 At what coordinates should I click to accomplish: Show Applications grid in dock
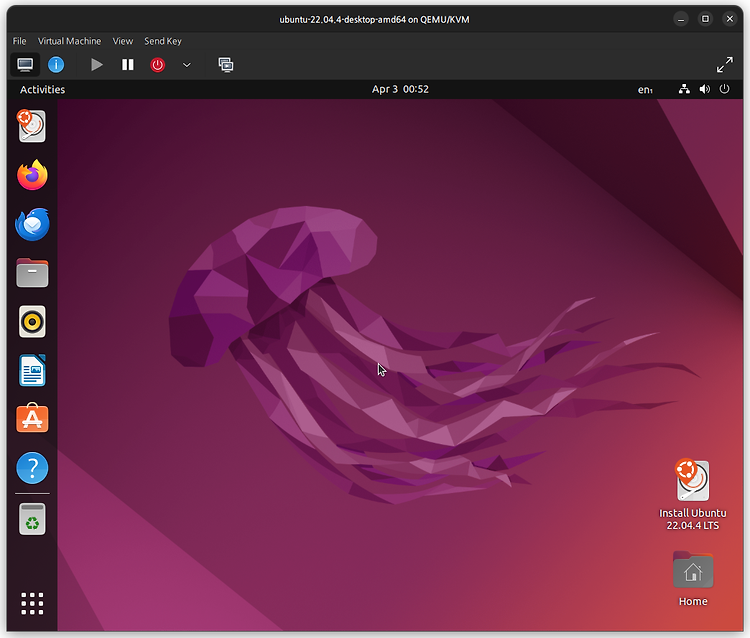click(32, 604)
